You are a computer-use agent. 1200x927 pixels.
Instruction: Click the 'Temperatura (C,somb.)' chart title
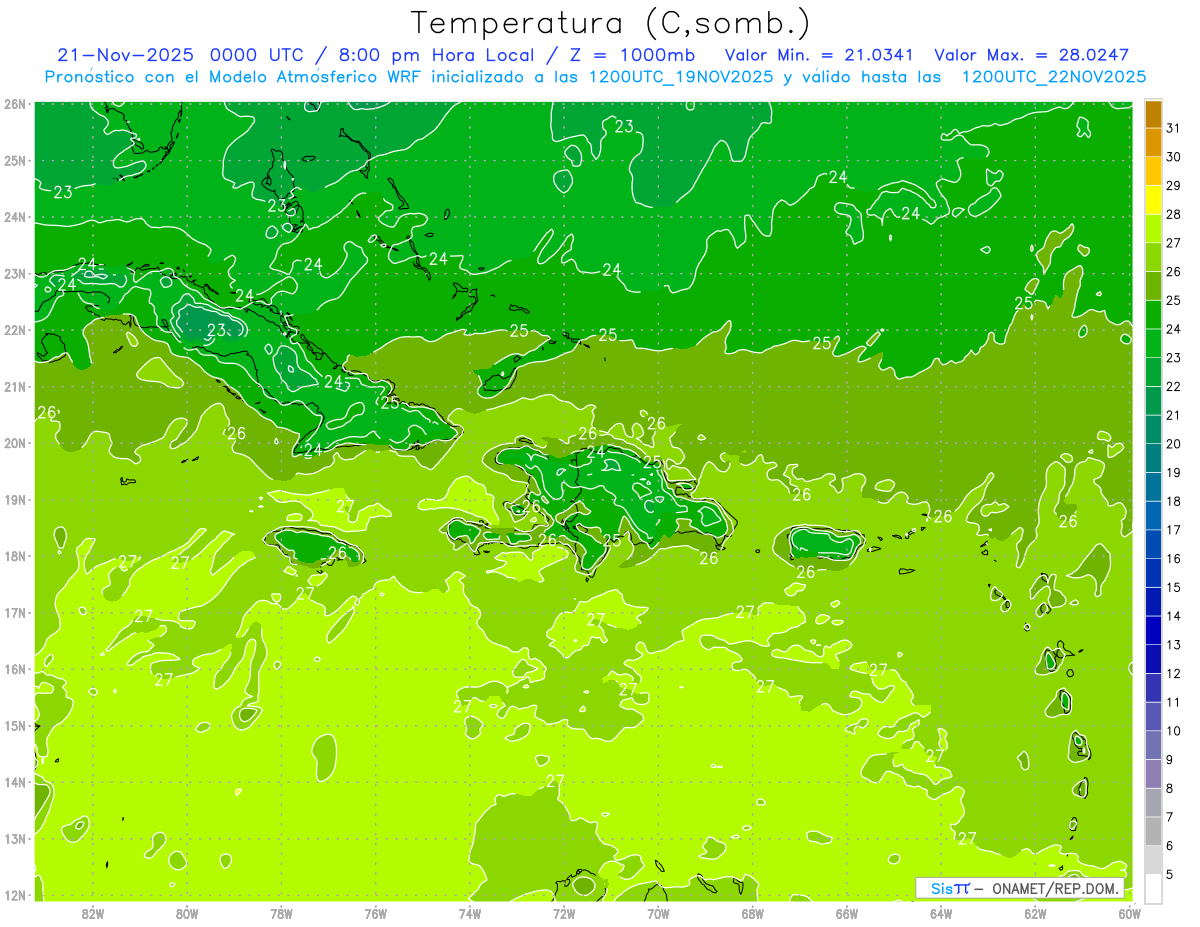pyautogui.click(x=610, y=23)
